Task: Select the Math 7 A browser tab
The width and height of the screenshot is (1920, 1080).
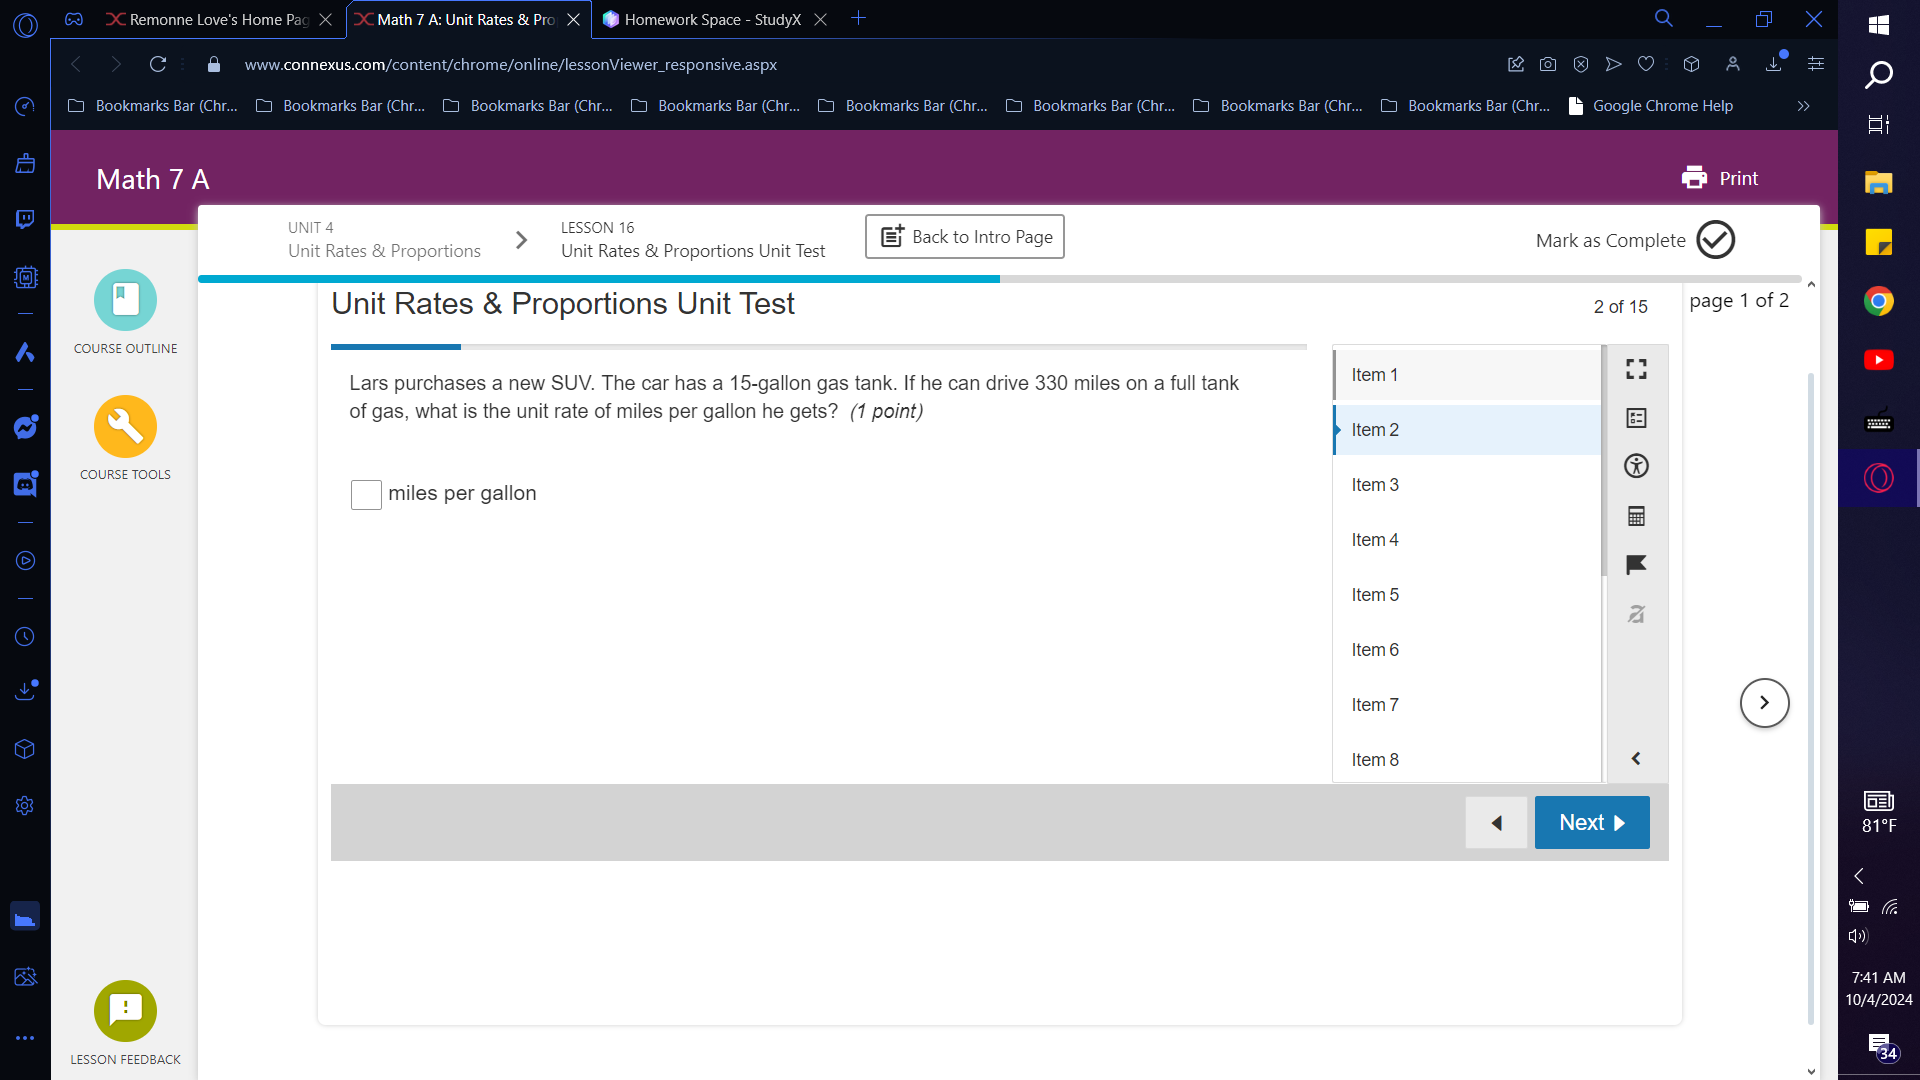Action: [x=466, y=19]
